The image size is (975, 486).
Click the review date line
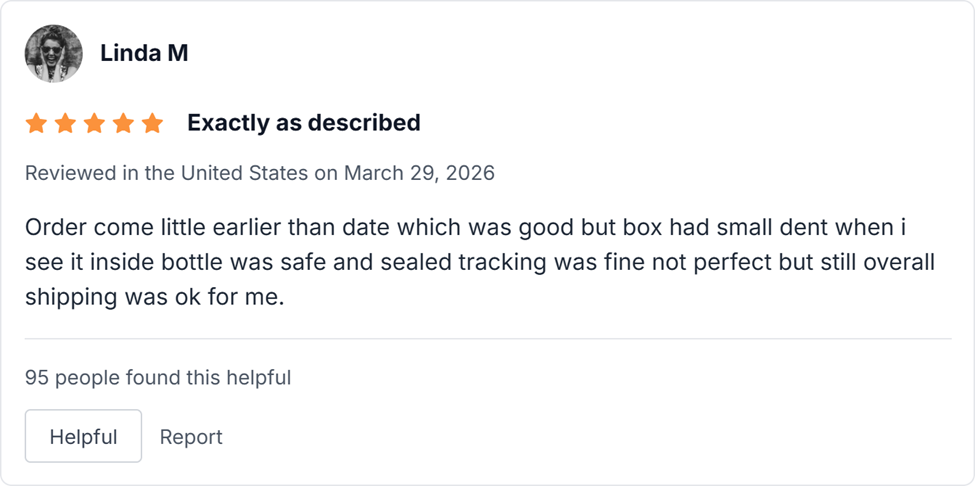260,173
